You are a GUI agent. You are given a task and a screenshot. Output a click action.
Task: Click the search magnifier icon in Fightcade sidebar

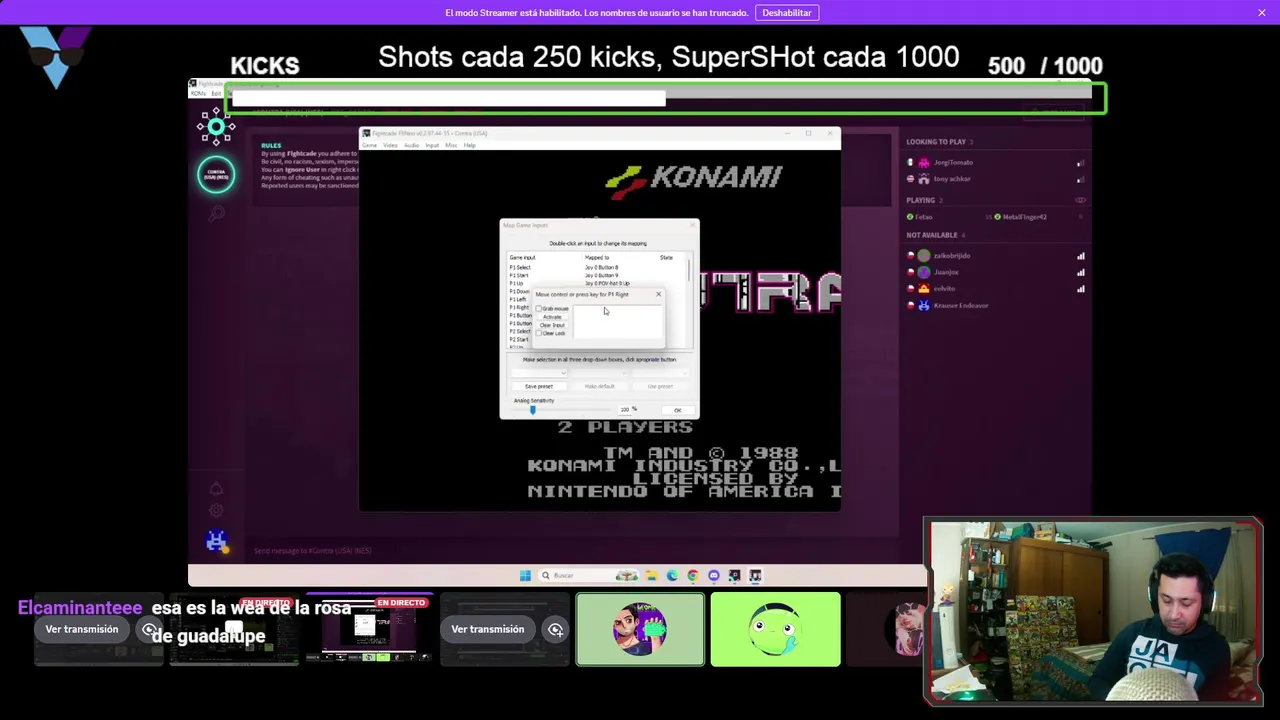pos(216,213)
